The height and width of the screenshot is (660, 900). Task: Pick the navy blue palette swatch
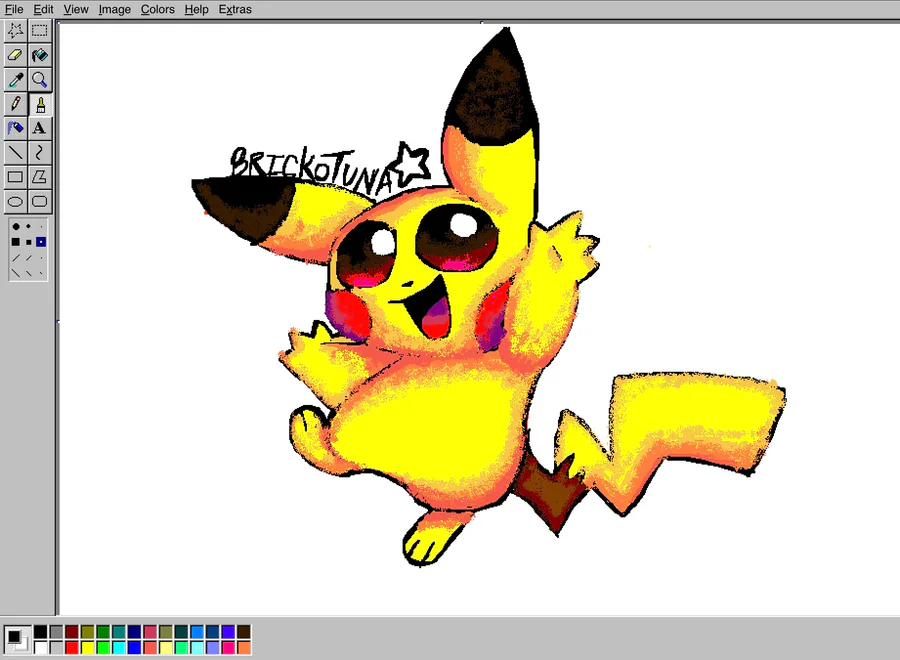click(x=134, y=632)
